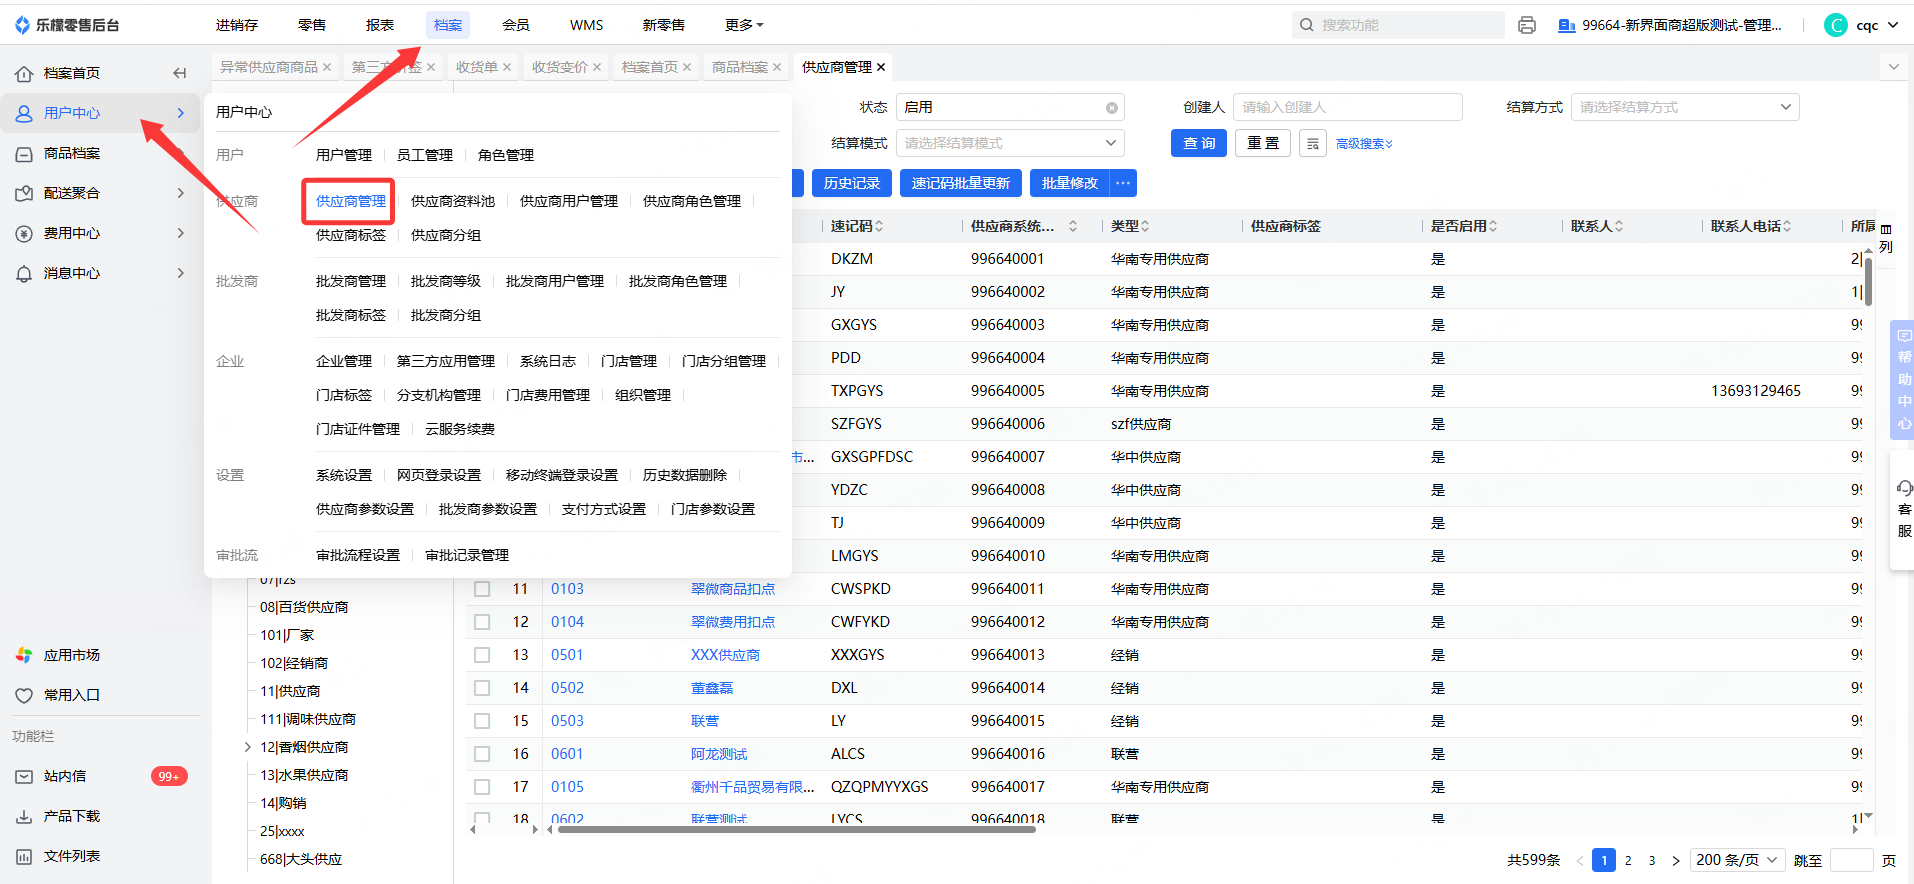Open the 结算方式 dropdown
The width and height of the screenshot is (1914, 884).
click(1684, 107)
